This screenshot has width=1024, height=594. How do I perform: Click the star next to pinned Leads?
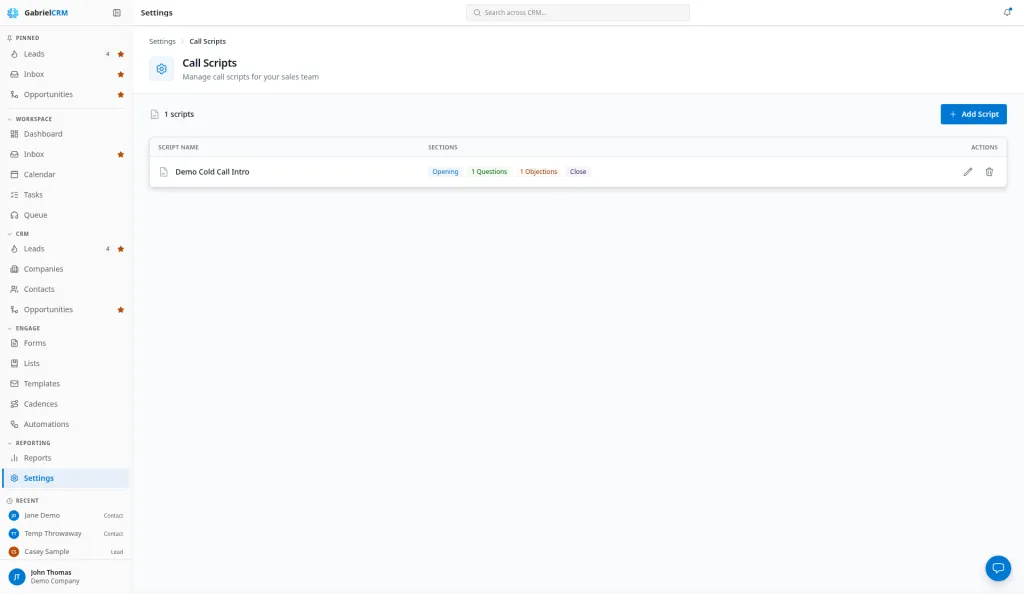click(x=121, y=54)
